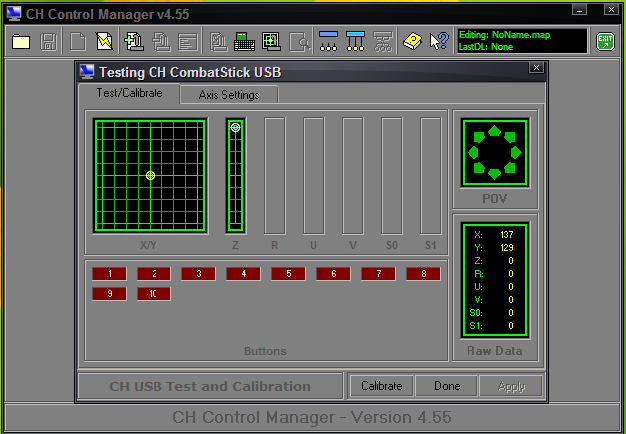
Task: Click button indicator 4
Action: (243, 274)
